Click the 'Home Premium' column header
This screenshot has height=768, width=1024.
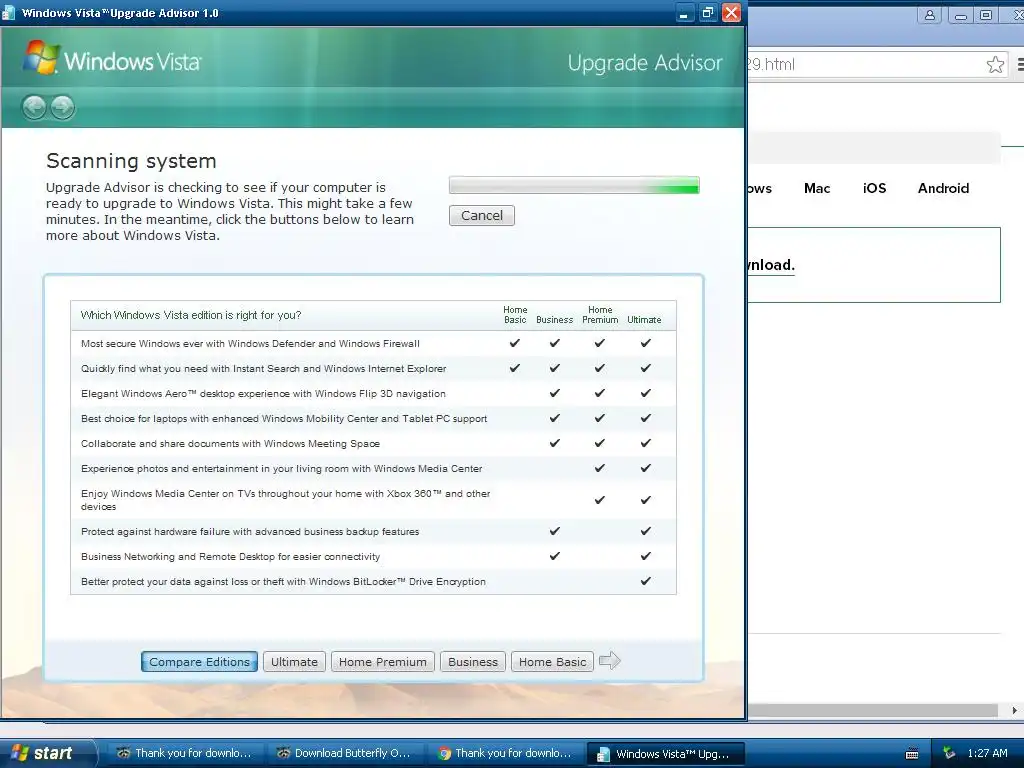(600, 315)
